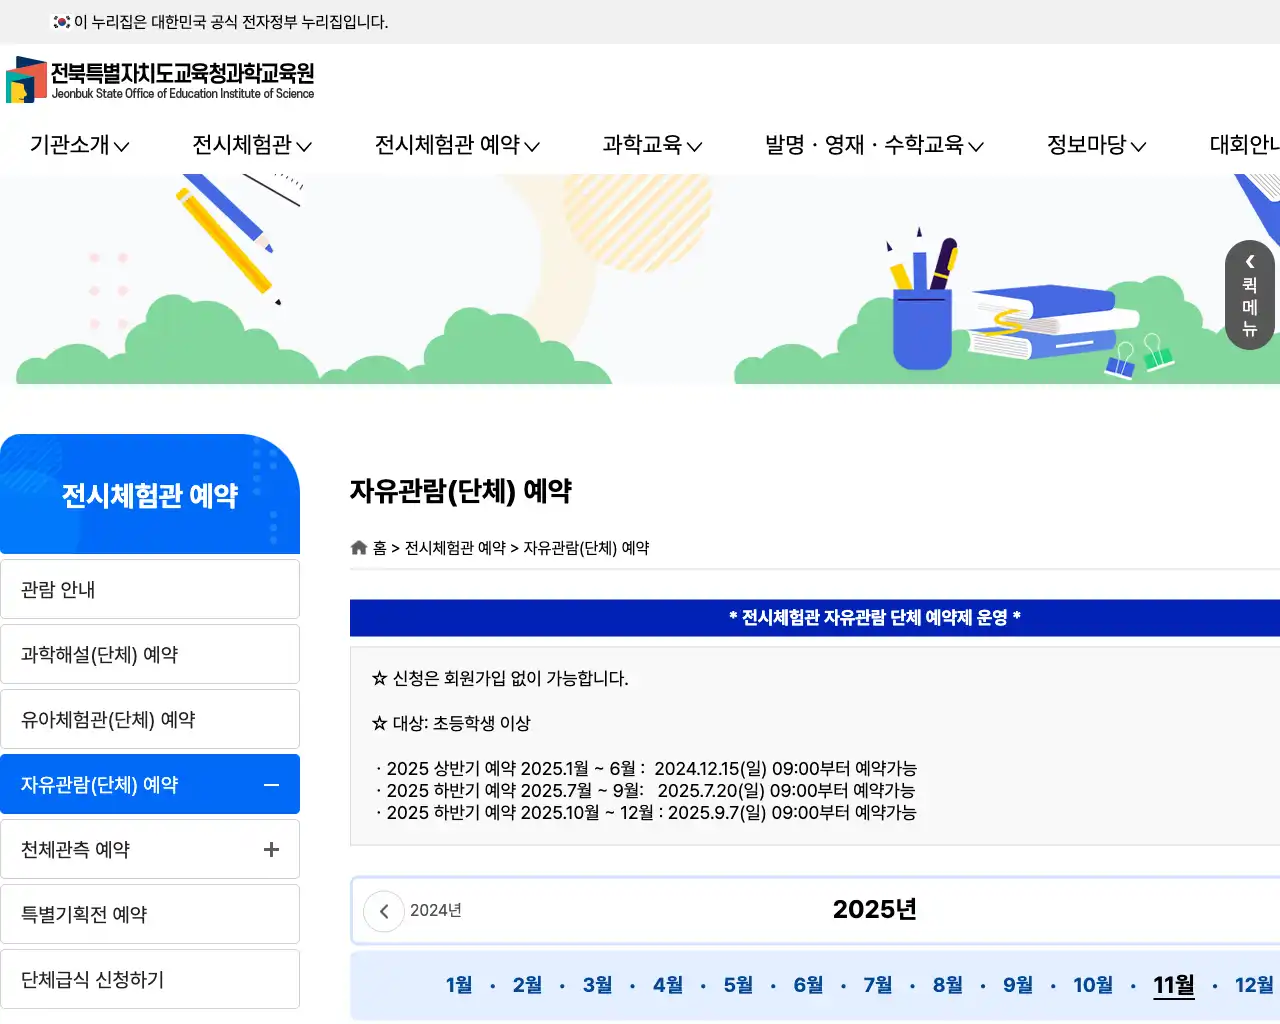
Task: Collapse the 자유관람(단체) 예약 sidebar section
Action: 270,784
